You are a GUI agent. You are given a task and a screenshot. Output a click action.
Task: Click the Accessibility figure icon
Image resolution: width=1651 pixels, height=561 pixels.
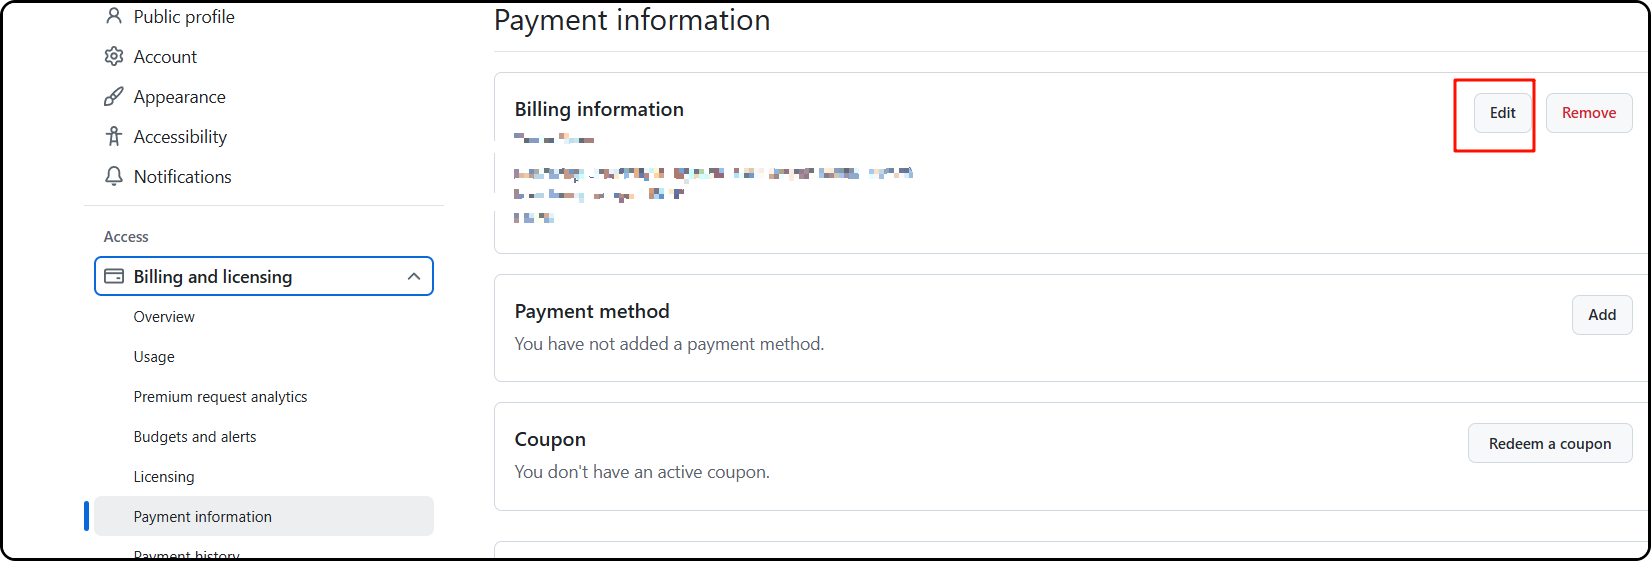[114, 136]
